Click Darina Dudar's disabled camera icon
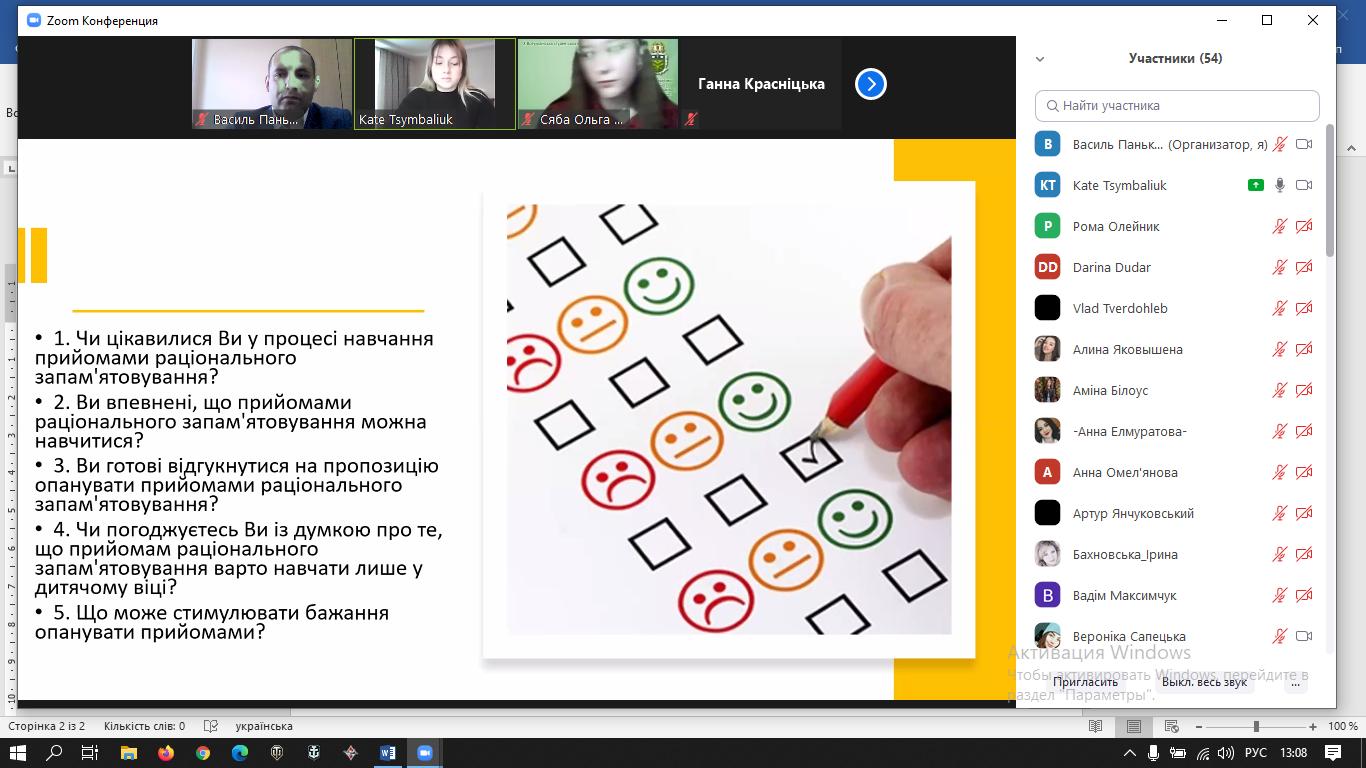1366x768 pixels. [x=1303, y=267]
